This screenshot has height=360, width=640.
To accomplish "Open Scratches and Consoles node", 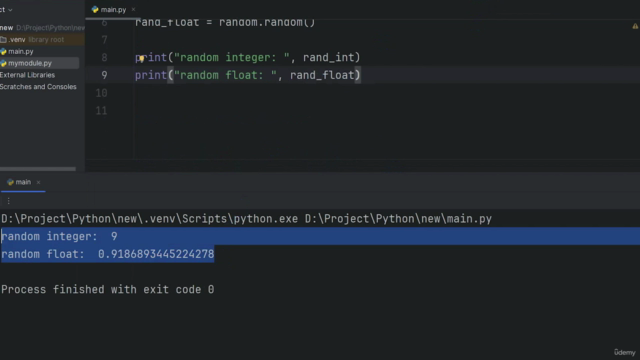I will [x=38, y=87].
